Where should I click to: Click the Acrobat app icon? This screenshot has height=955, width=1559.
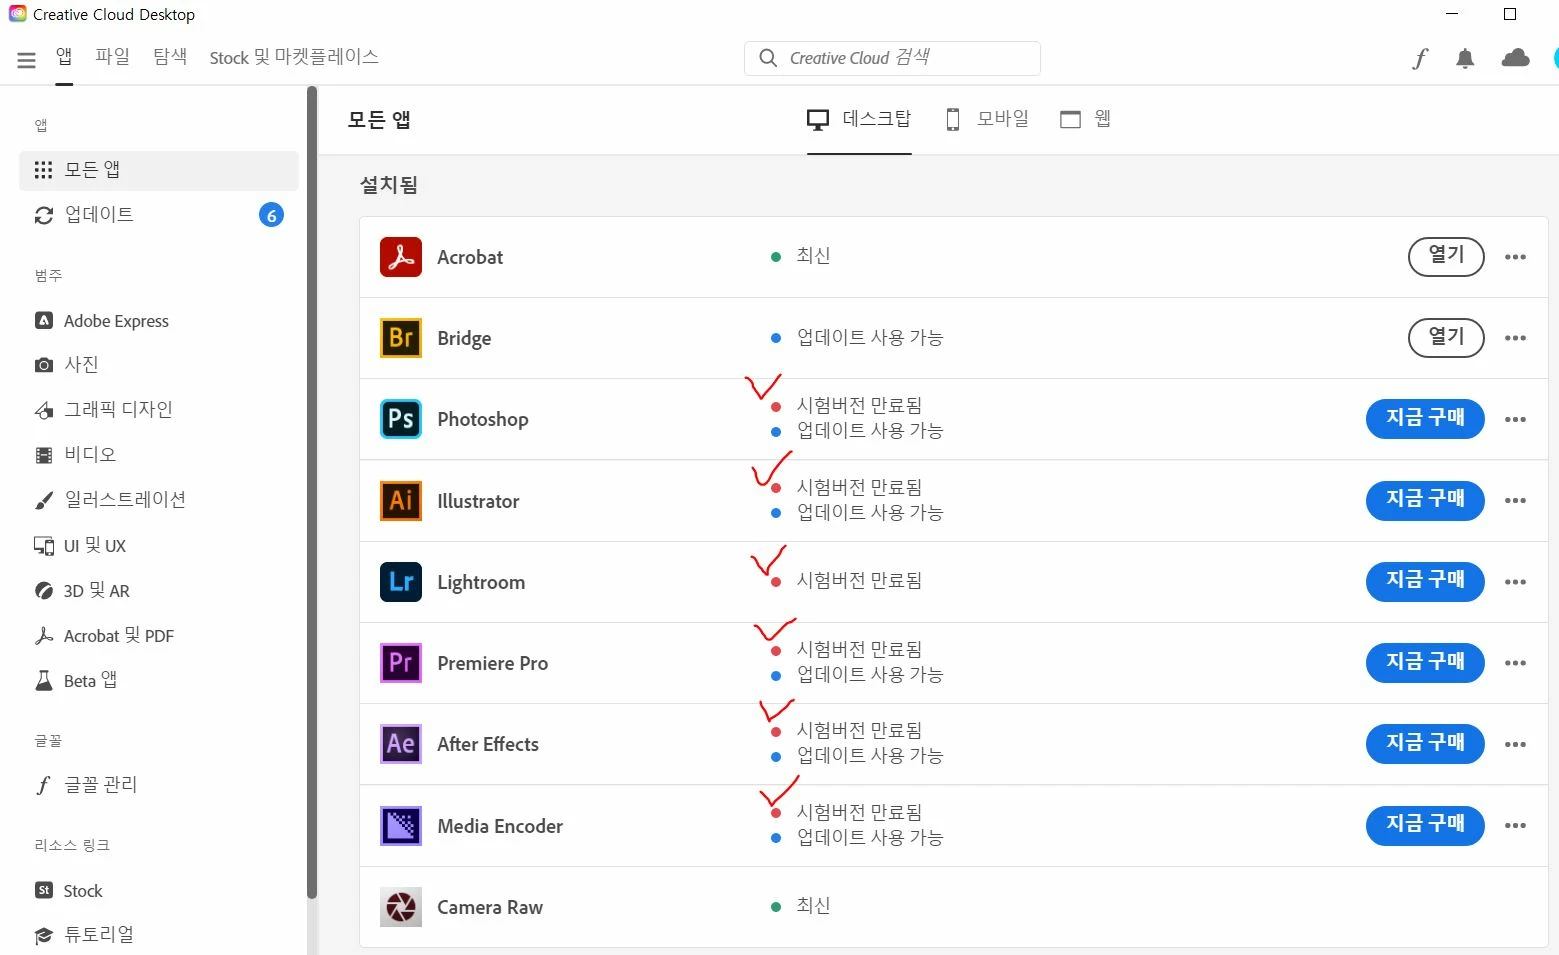pos(401,257)
